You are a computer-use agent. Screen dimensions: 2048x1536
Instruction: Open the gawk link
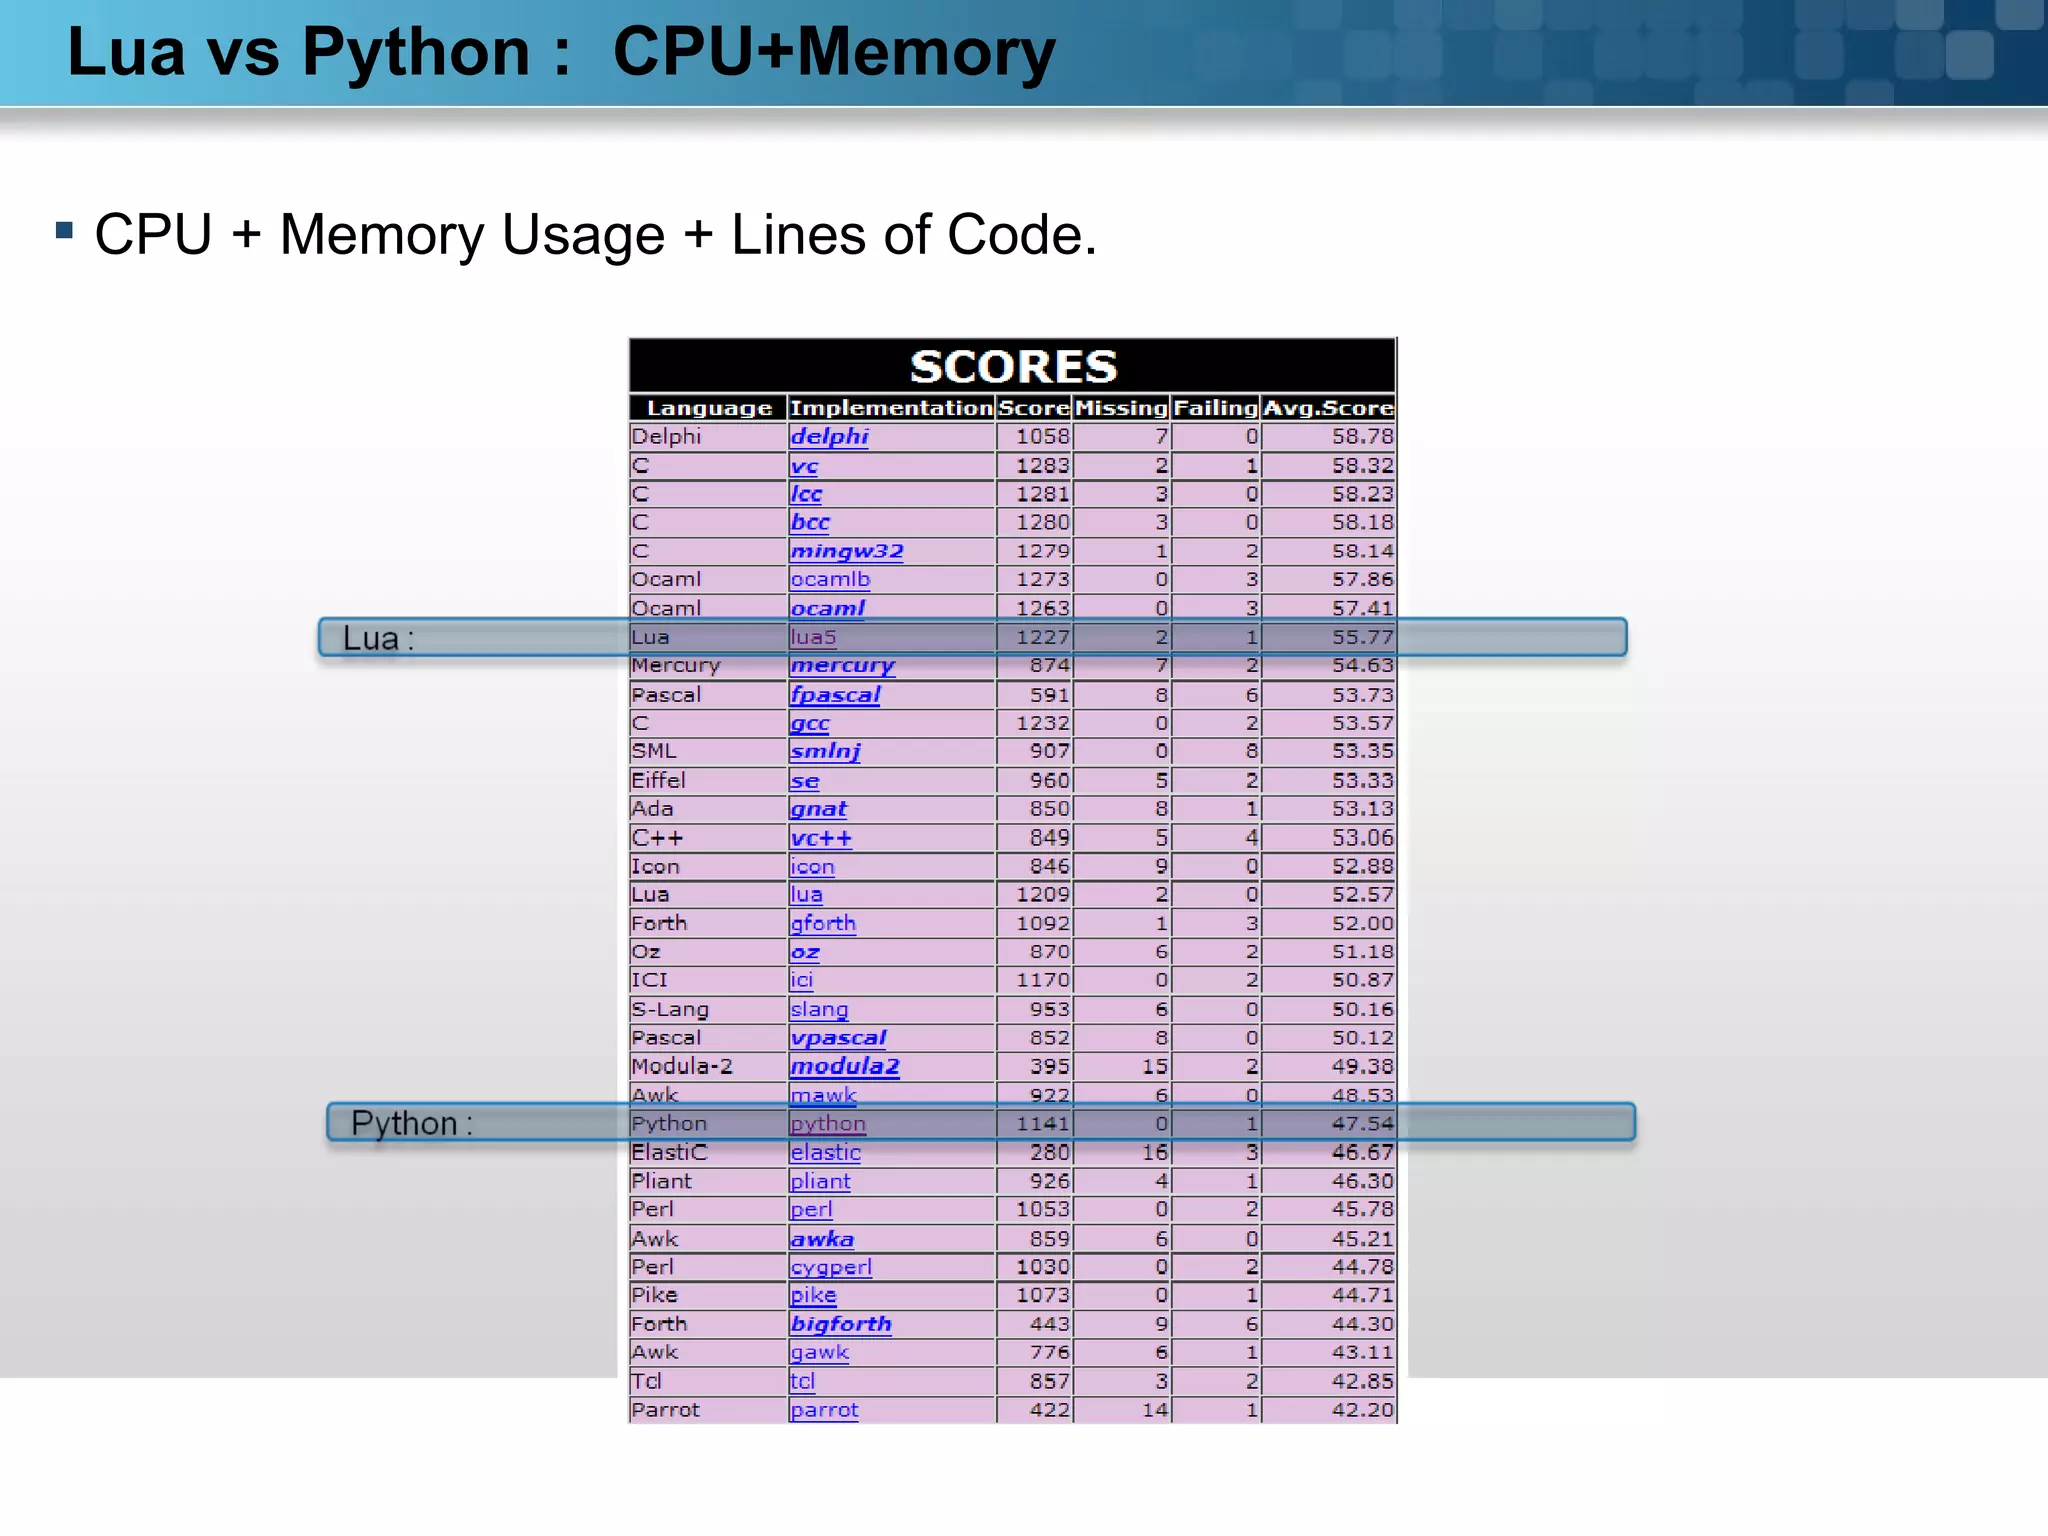pos(820,1353)
